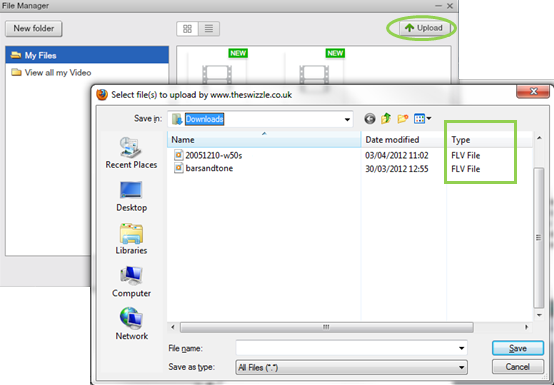Select My Files folder in sidebar
The image size is (554, 385).
pyautogui.click(x=87, y=55)
